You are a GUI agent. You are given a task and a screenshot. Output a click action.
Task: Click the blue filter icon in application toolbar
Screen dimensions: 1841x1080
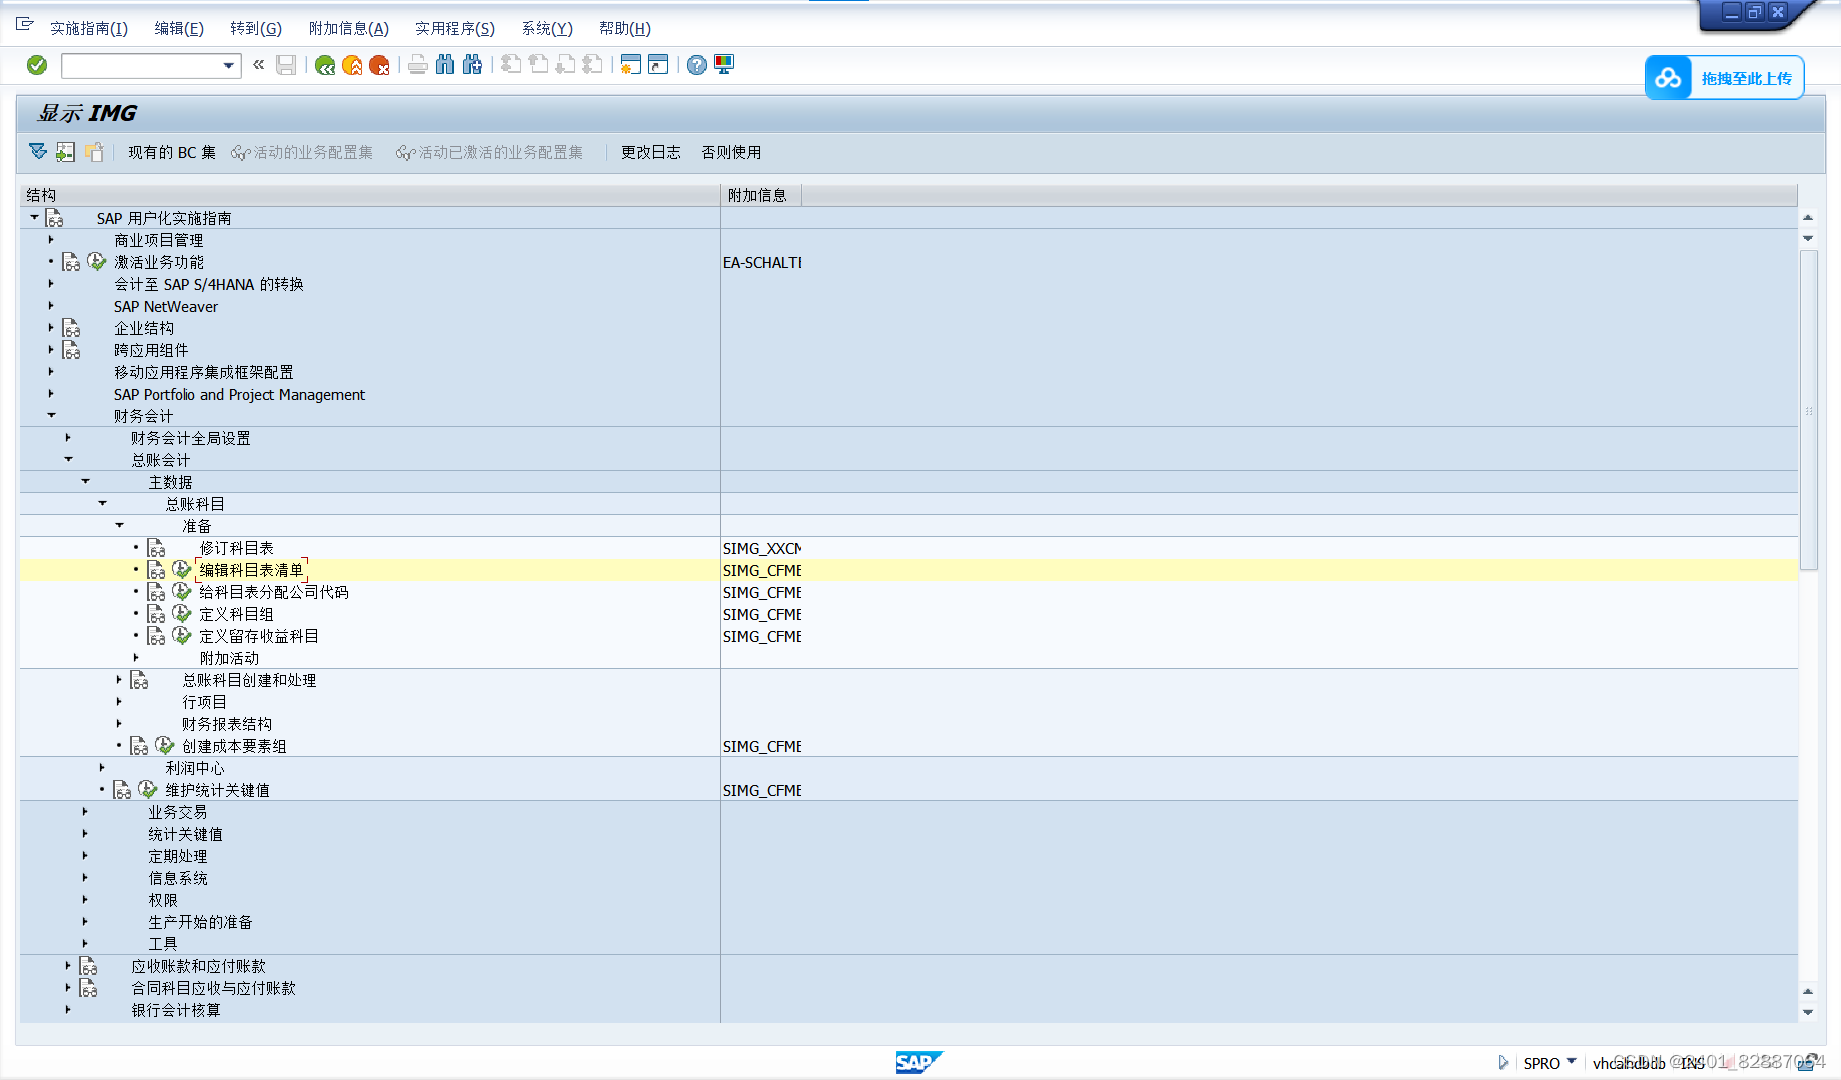tap(37, 152)
